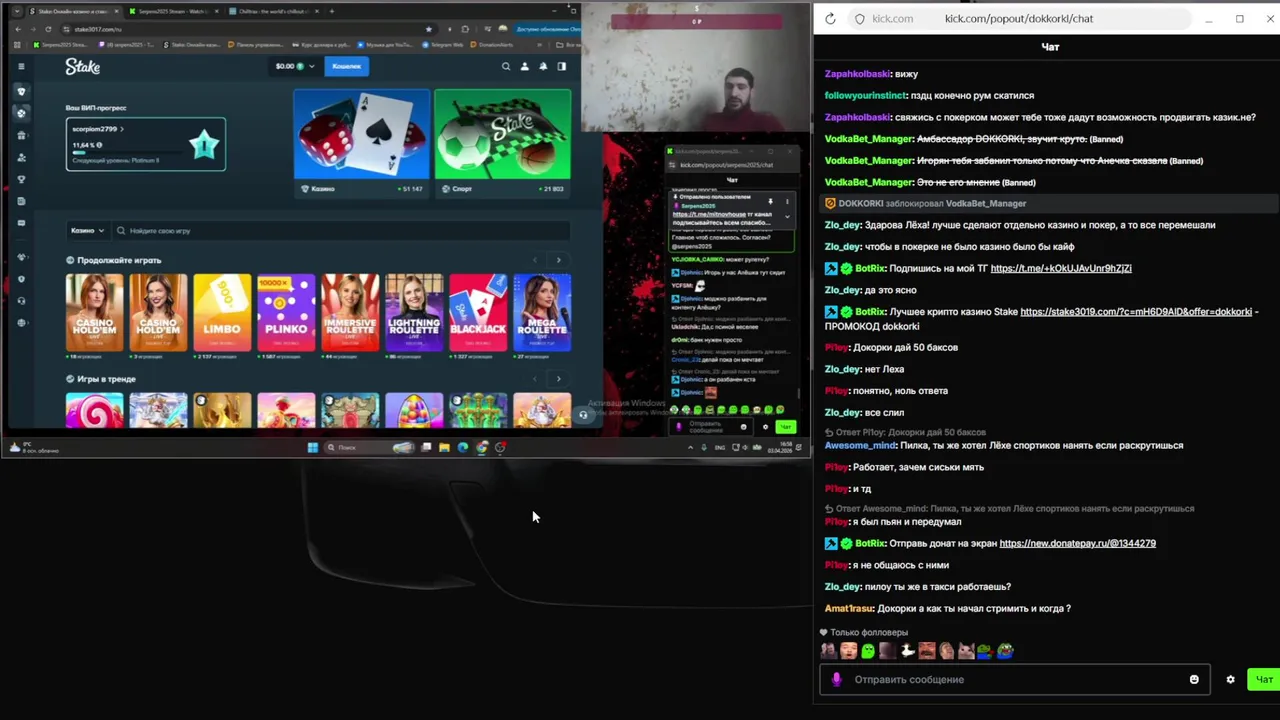Screen dimensions: 1280x720
Task: Select the casino icon in Stake sidebar
Action: 21,91
